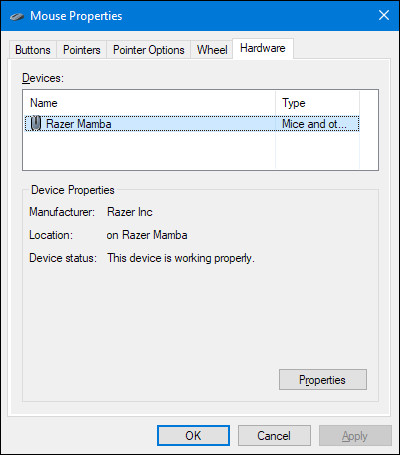Image resolution: width=400 pixels, height=455 pixels.
Task: Open device Properties button
Action: pos(323,380)
